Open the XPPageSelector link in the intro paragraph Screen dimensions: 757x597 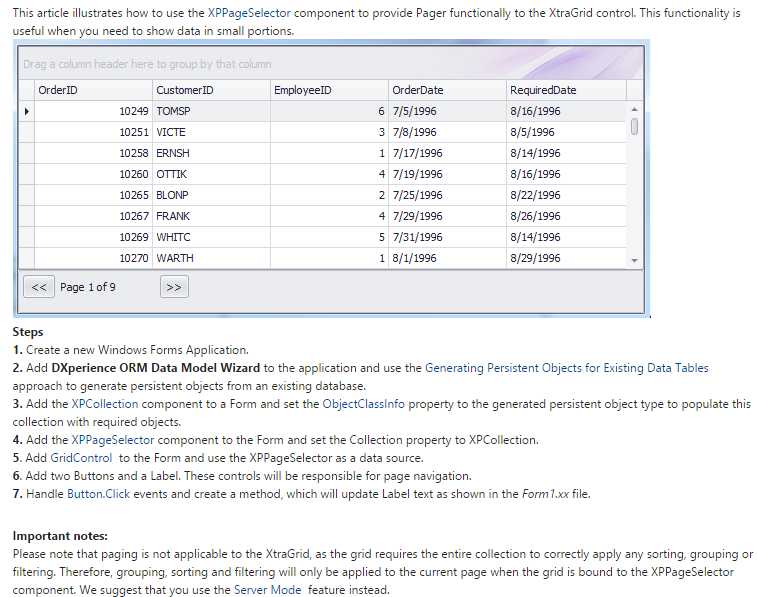(249, 13)
